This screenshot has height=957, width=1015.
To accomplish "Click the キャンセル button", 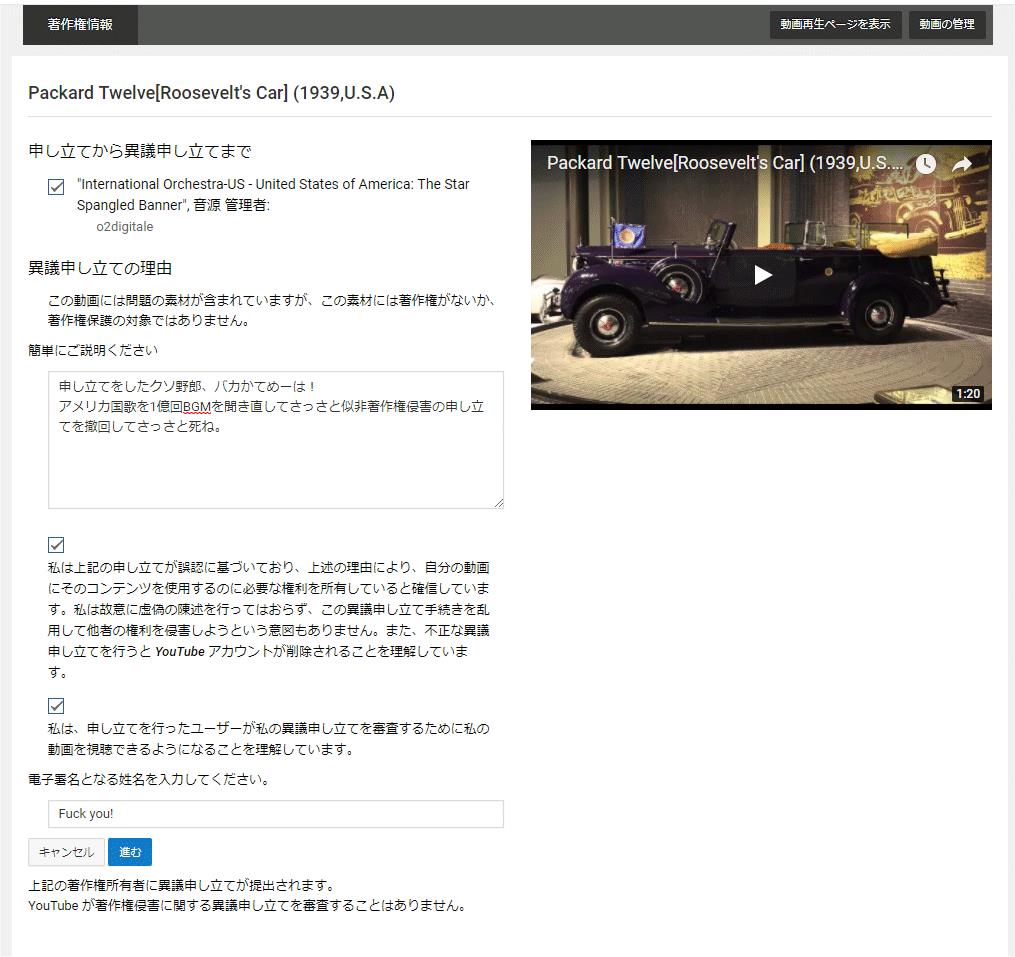I will click(x=66, y=852).
